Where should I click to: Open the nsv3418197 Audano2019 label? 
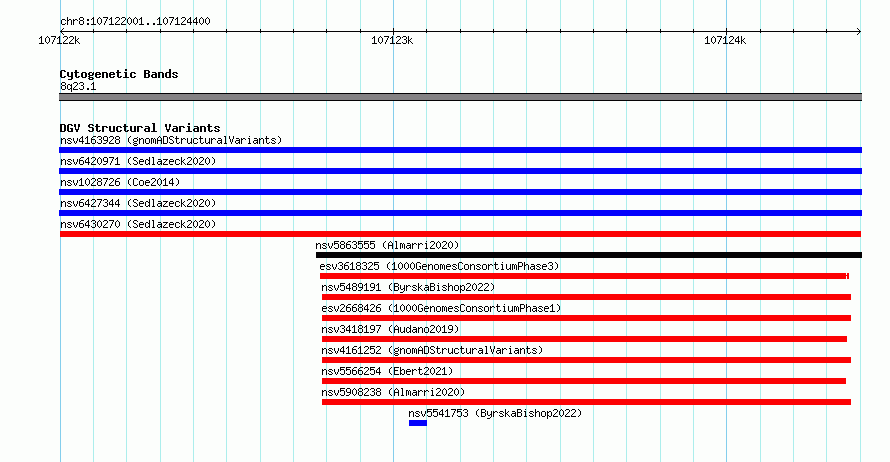(390, 329)
